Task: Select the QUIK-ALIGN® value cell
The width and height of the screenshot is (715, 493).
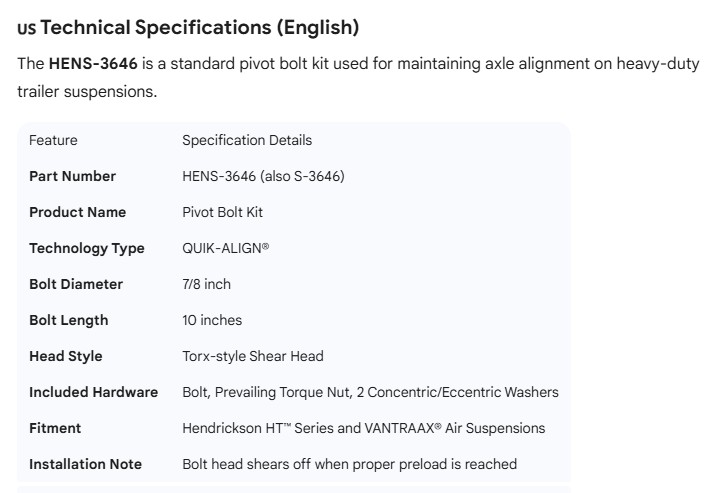Action: [225, 248]
